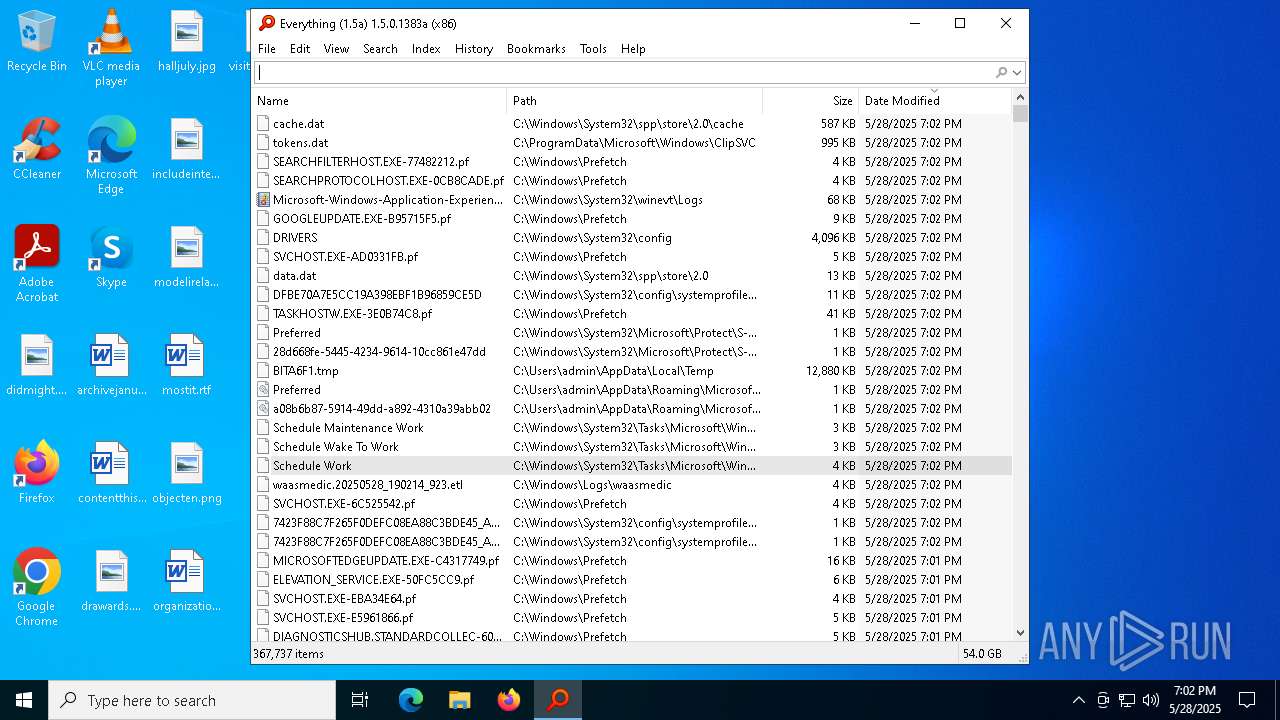Open the Bookmarks menu
The width and height of the screenshot is (1280, 720).
[x=536, y=48]
